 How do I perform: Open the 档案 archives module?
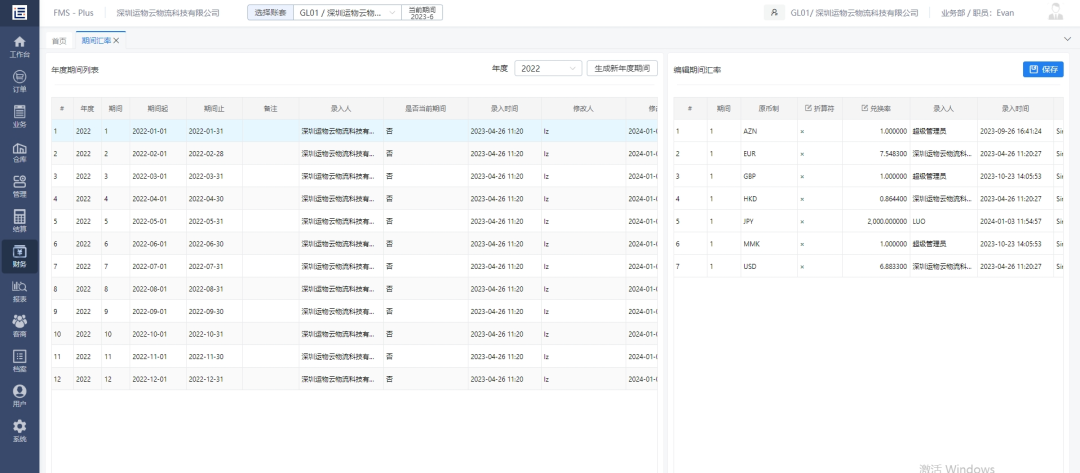coord(19,361)
